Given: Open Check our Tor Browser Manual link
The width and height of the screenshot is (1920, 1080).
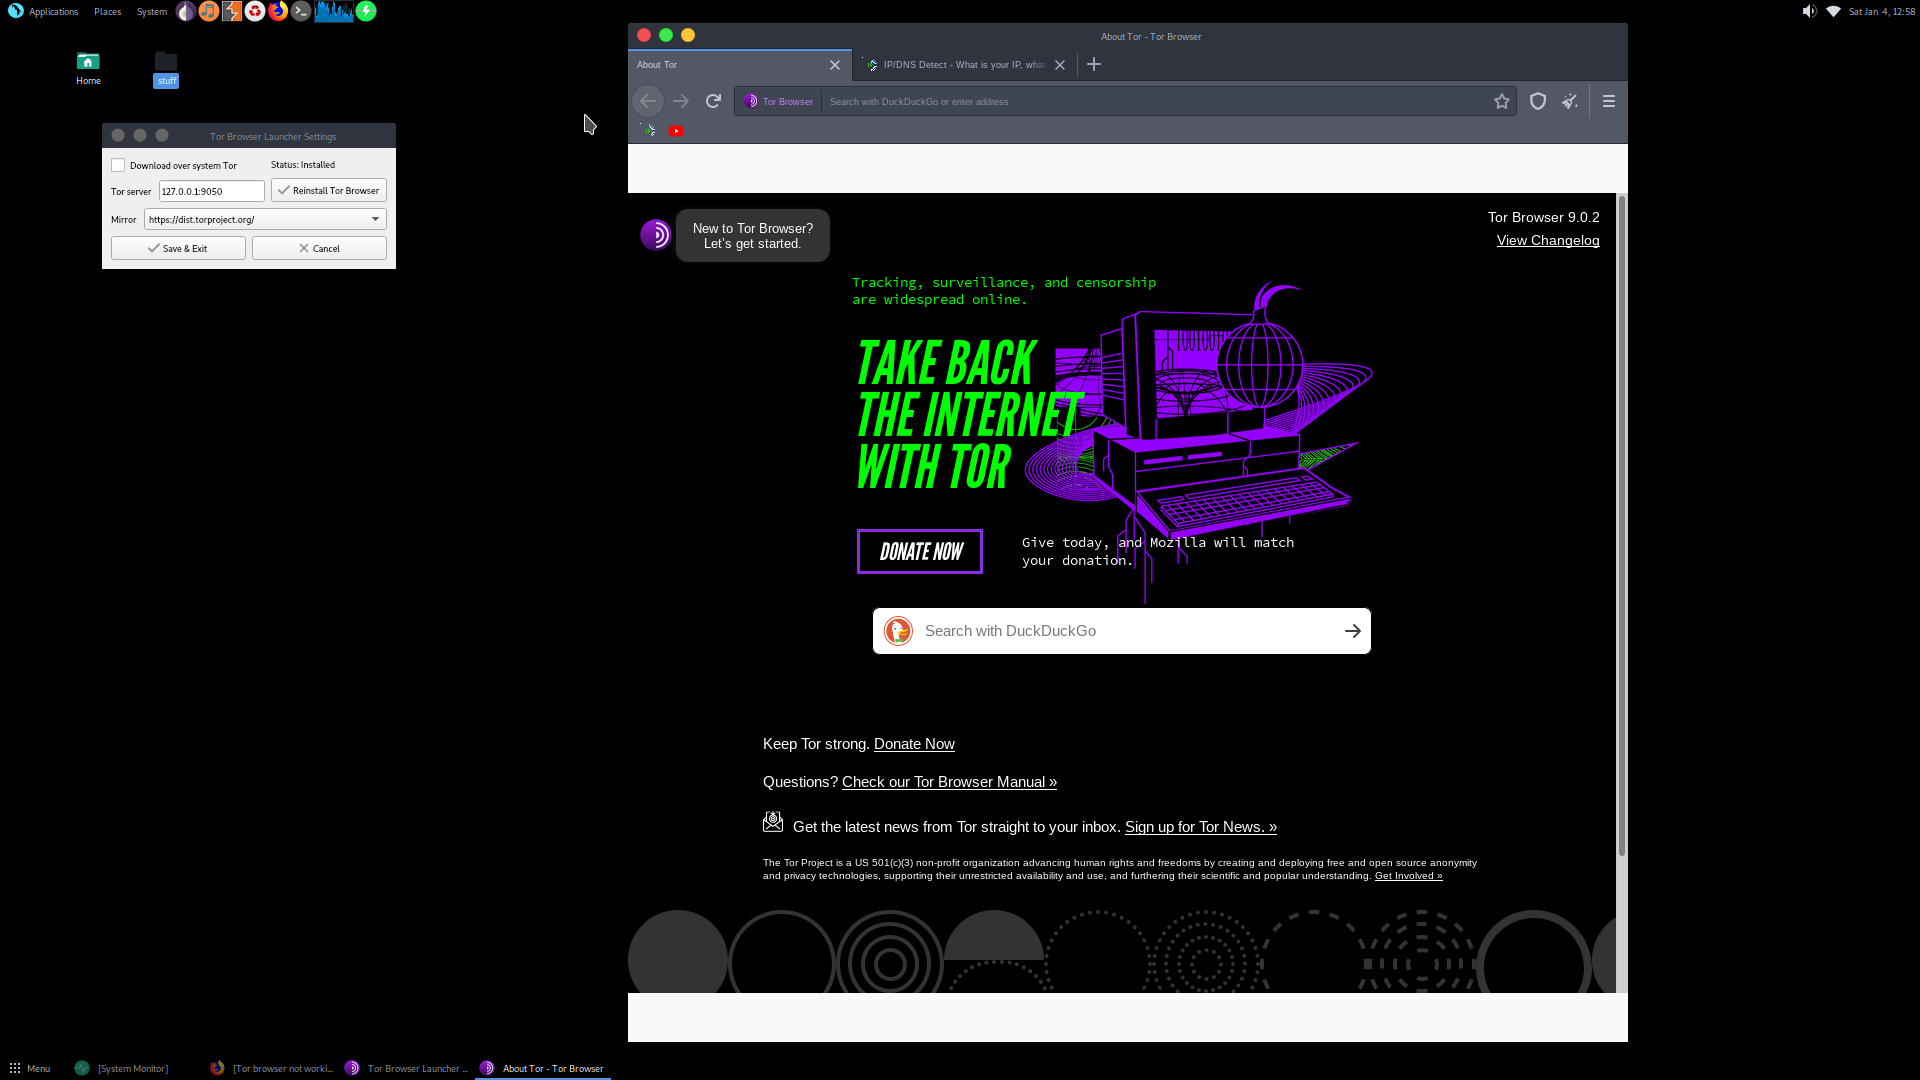Looking at the screenshot, I should [949, 782].
